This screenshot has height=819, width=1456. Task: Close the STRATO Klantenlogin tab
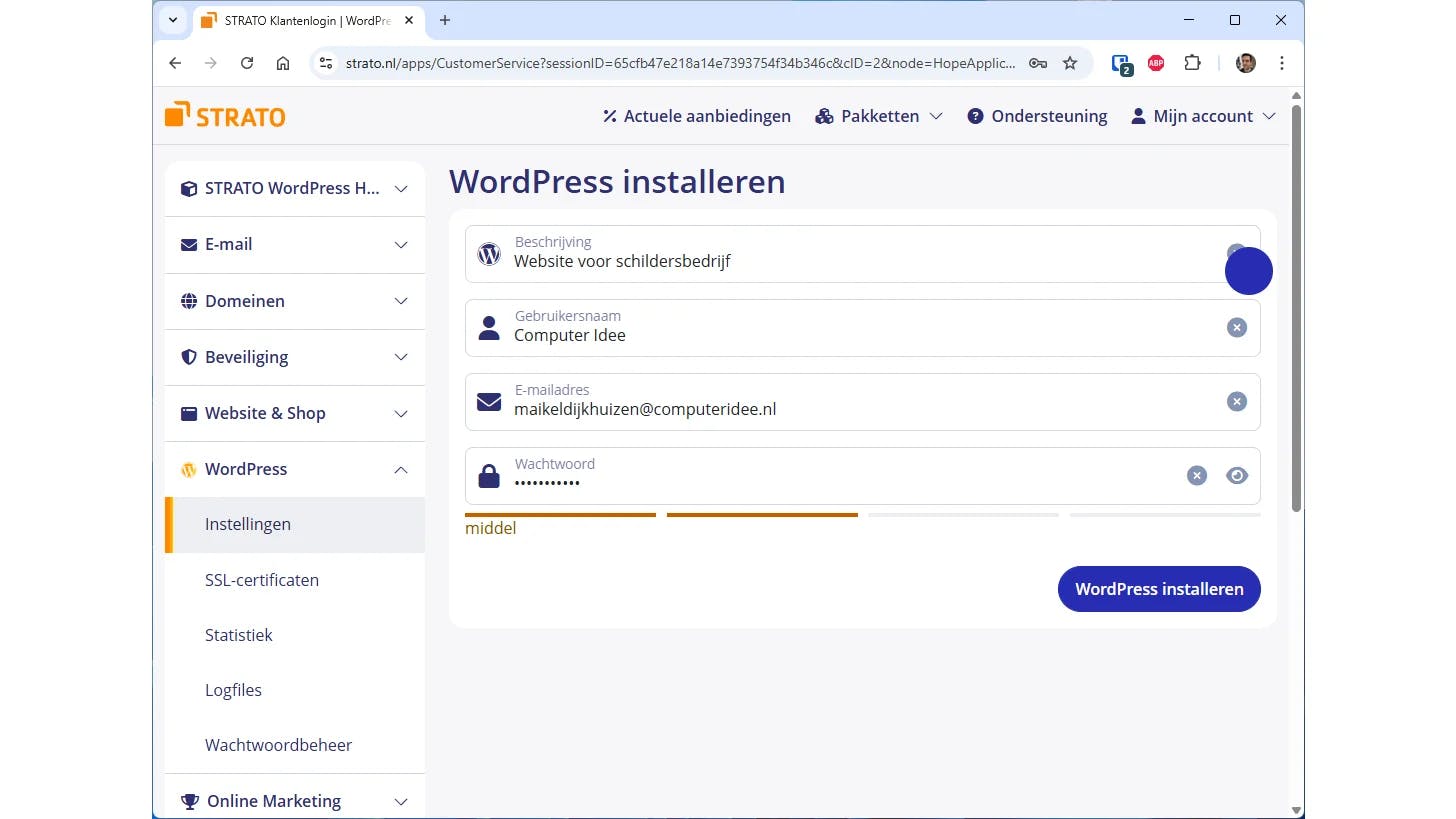click(x=410, y=20)
